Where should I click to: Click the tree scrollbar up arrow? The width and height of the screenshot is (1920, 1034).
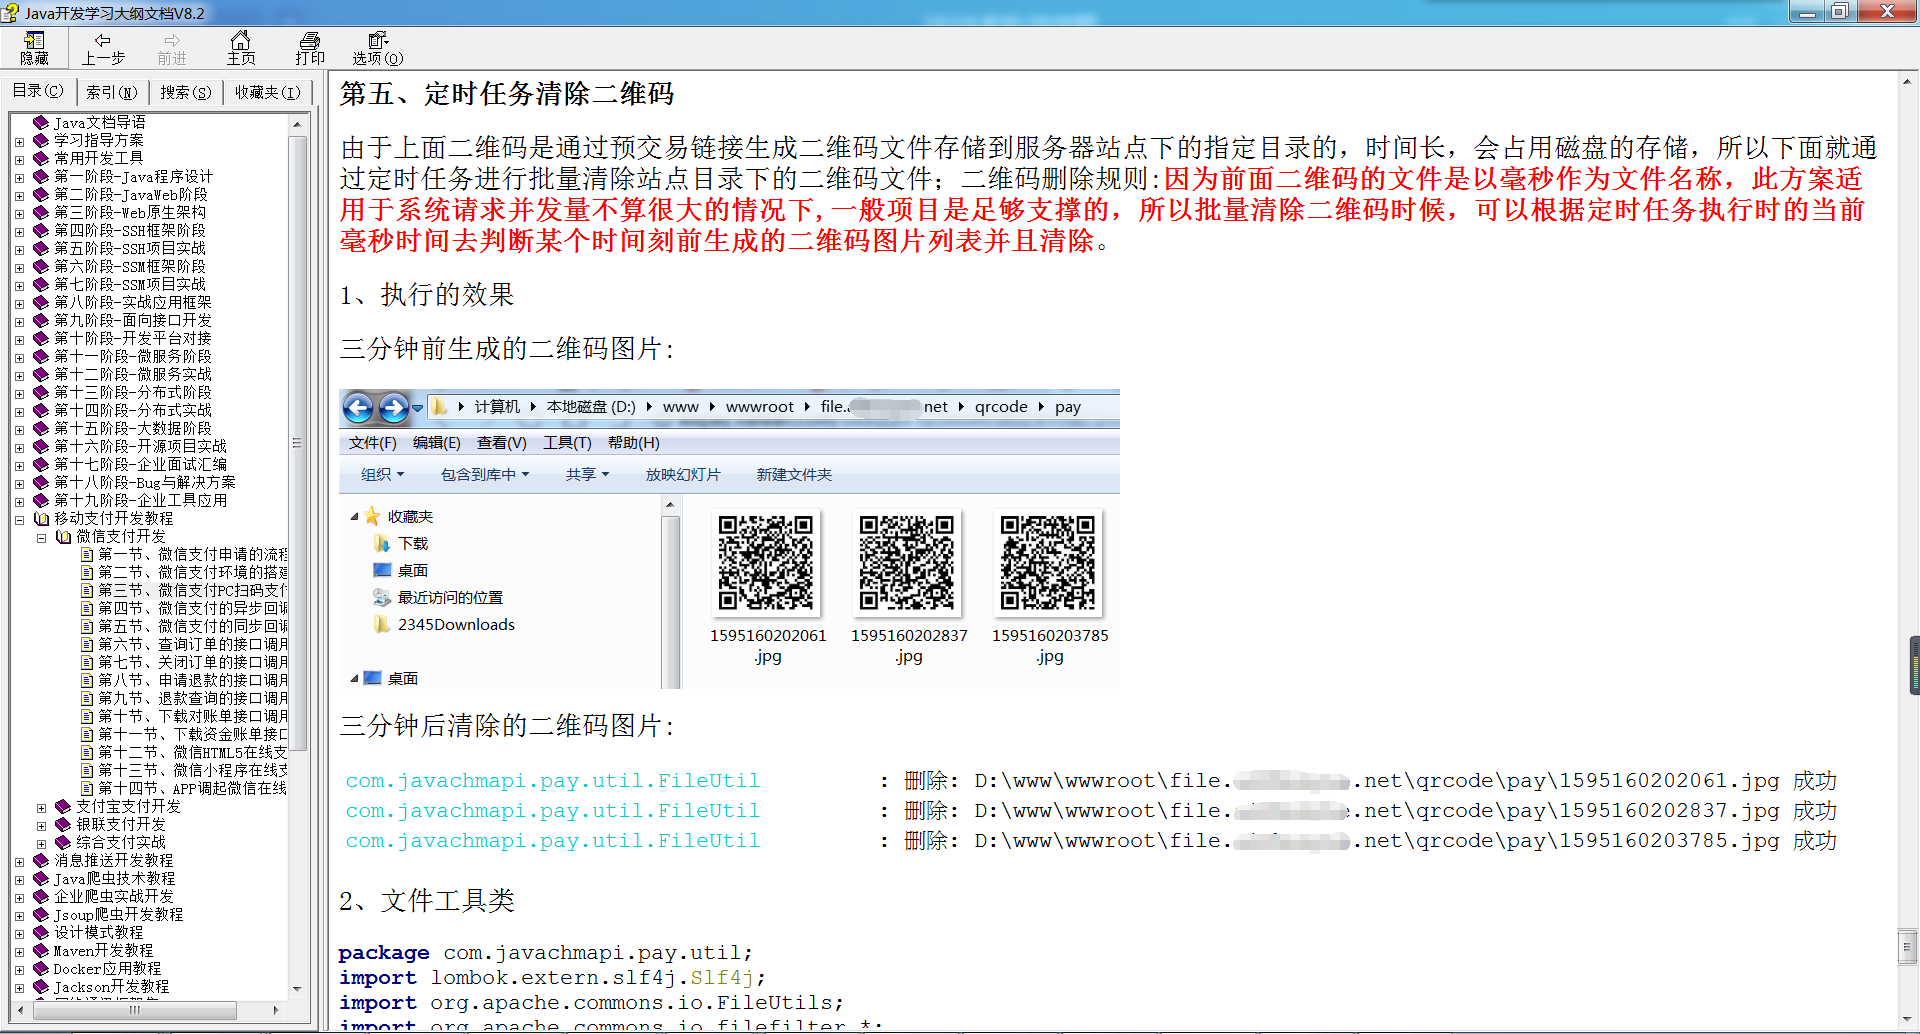(297, 123)
